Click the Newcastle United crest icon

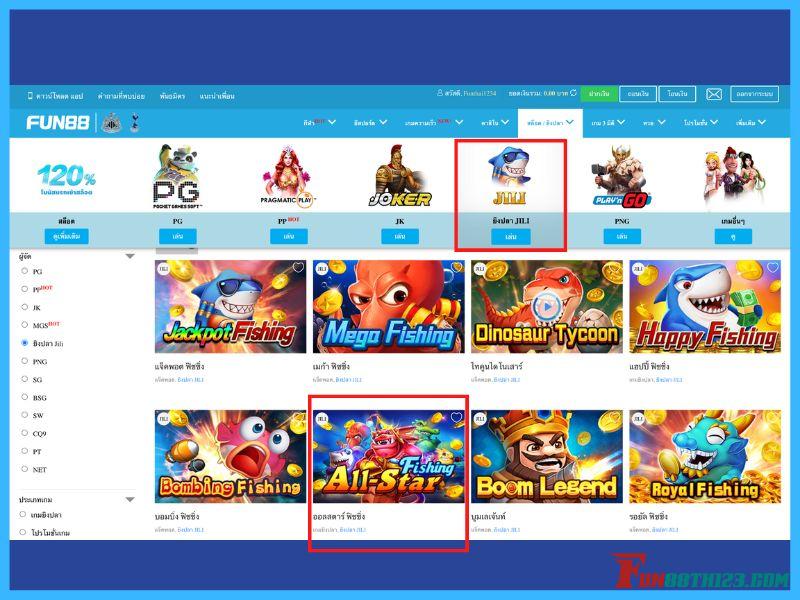tap(111, 123)
